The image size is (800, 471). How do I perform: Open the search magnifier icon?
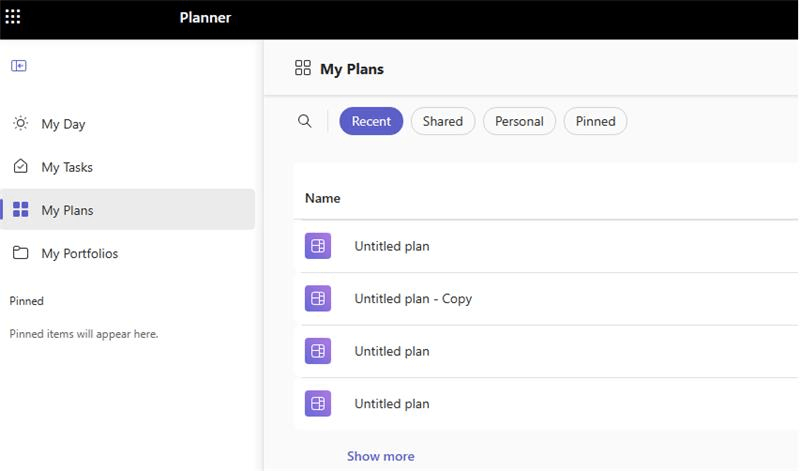click(305, 121)
